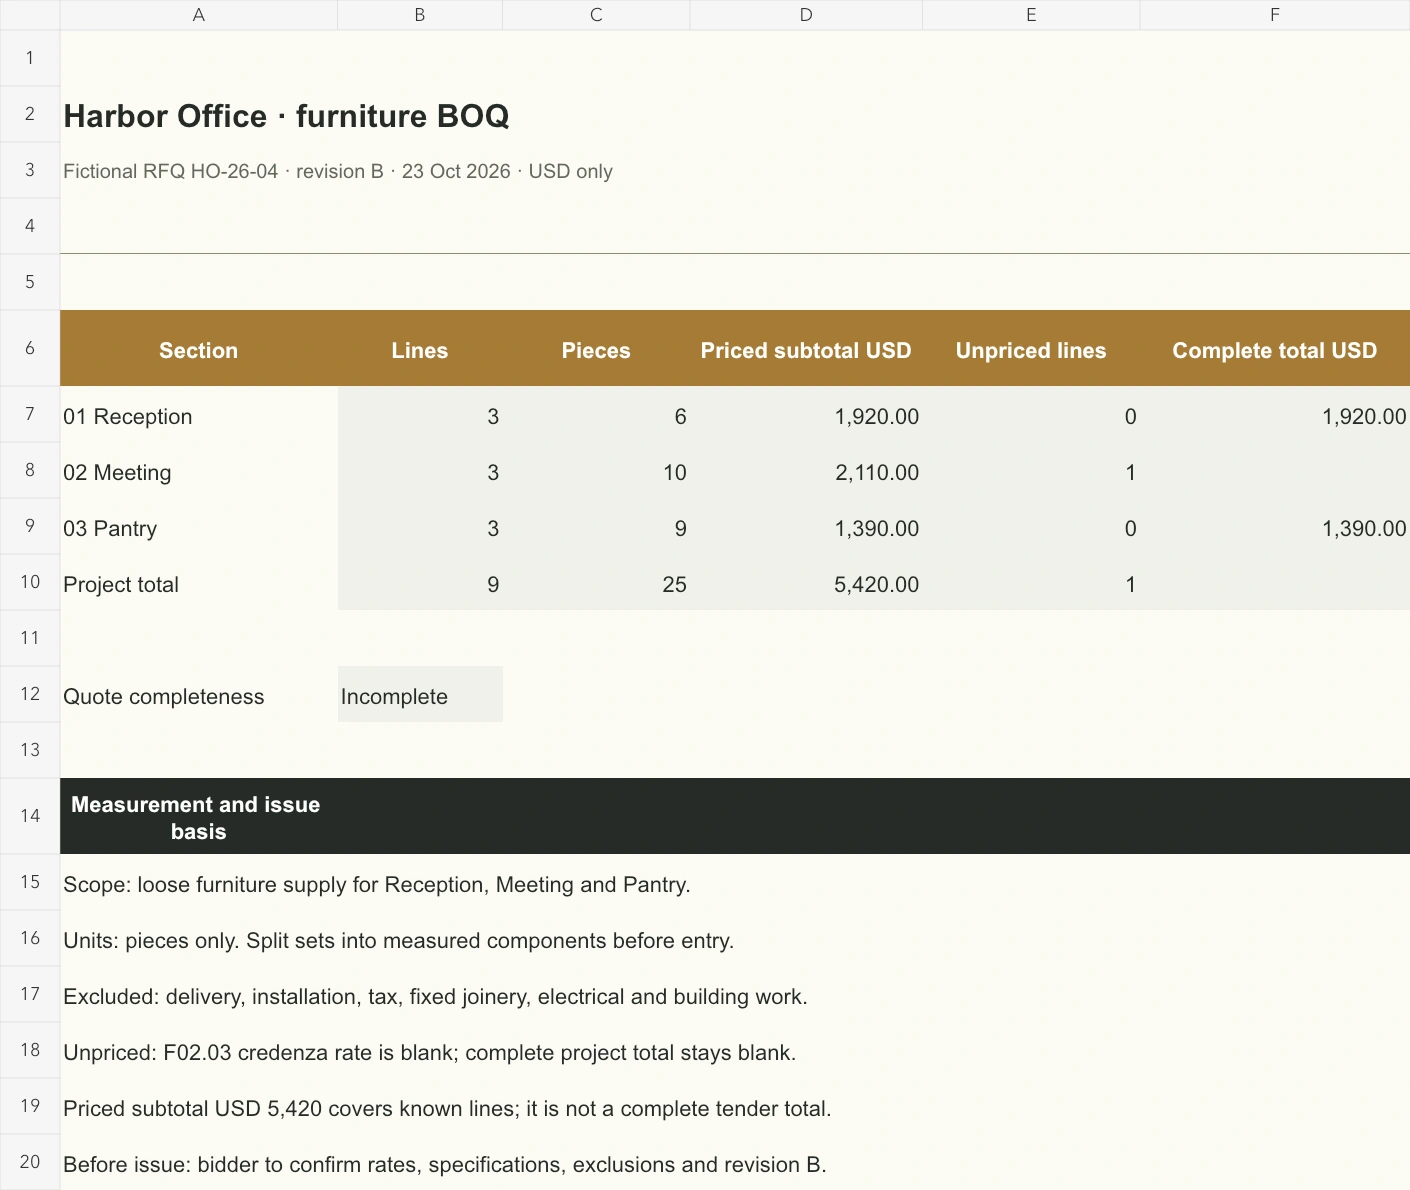Select the 'Lines' header cell
Viewport: 1410px width, 1190px height.
click(420, 348)
